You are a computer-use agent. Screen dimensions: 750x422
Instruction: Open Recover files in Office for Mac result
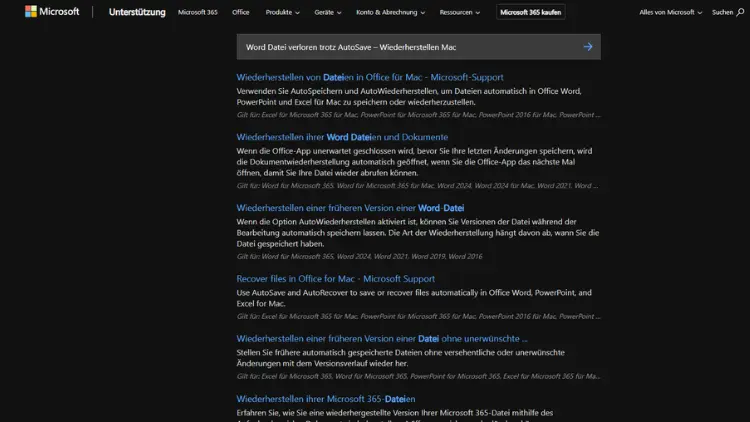335,279
